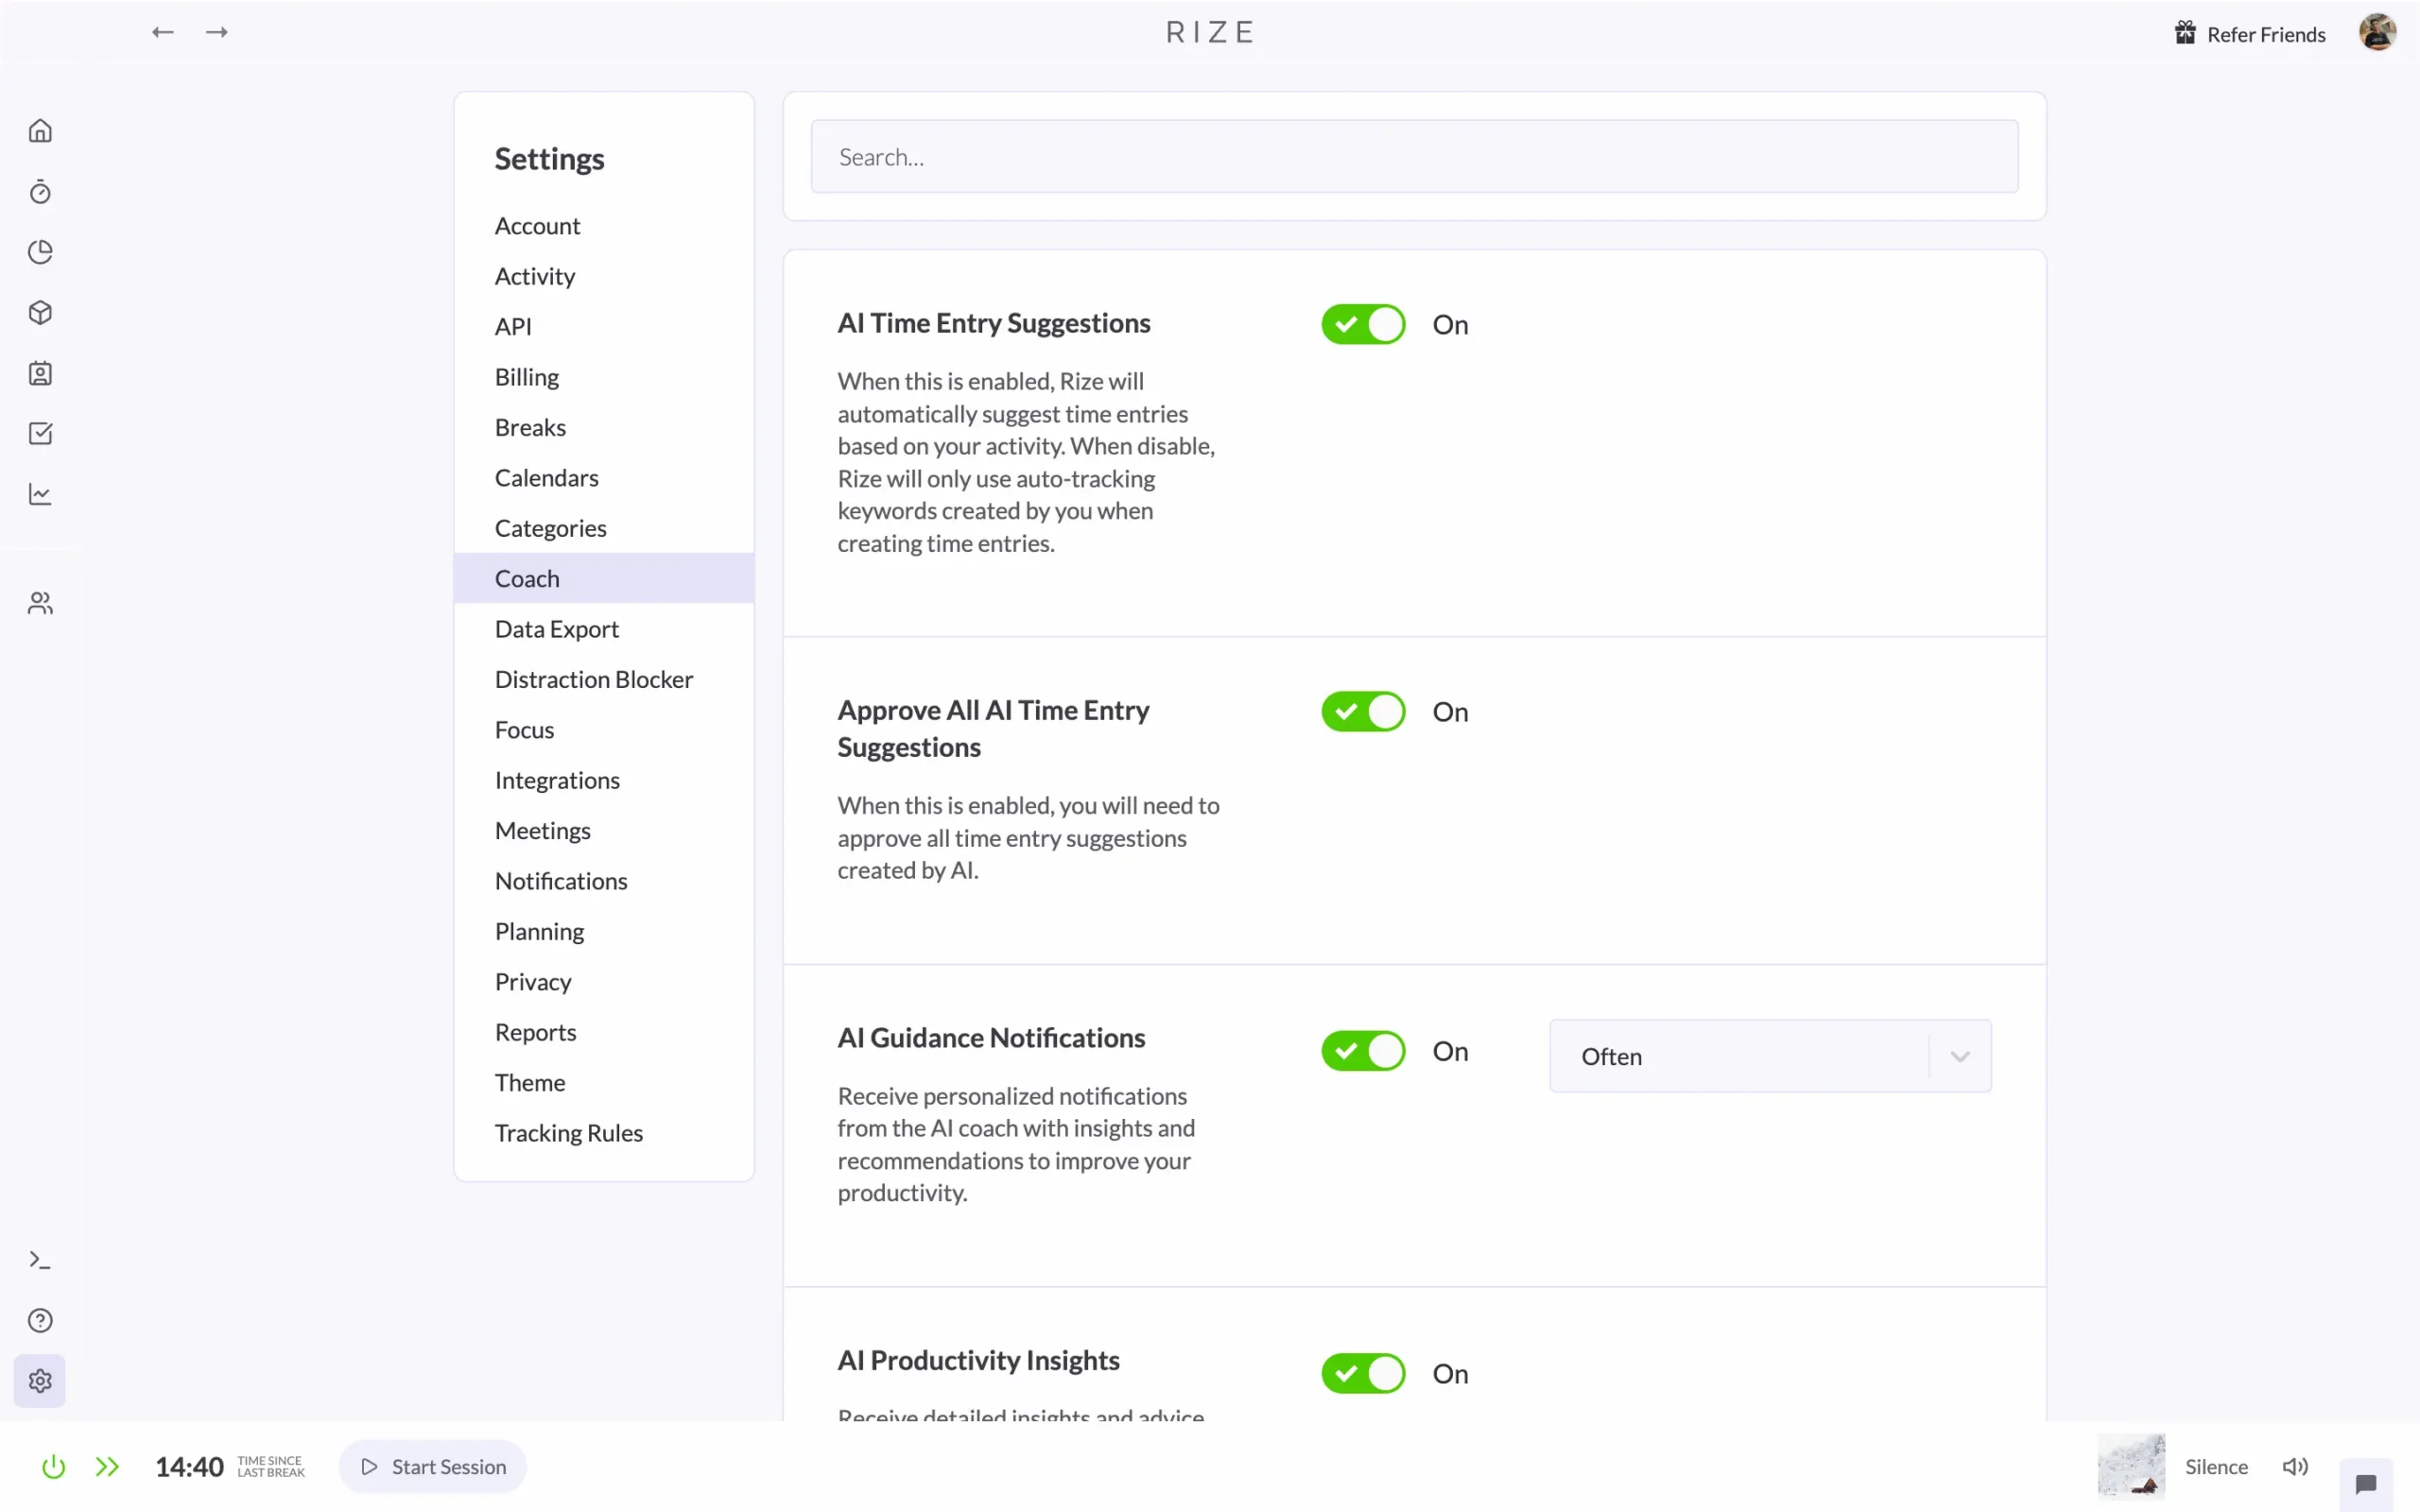Open the Meetings settings section
This screenshot has height=1512, width=2420.
pos(604,831)
